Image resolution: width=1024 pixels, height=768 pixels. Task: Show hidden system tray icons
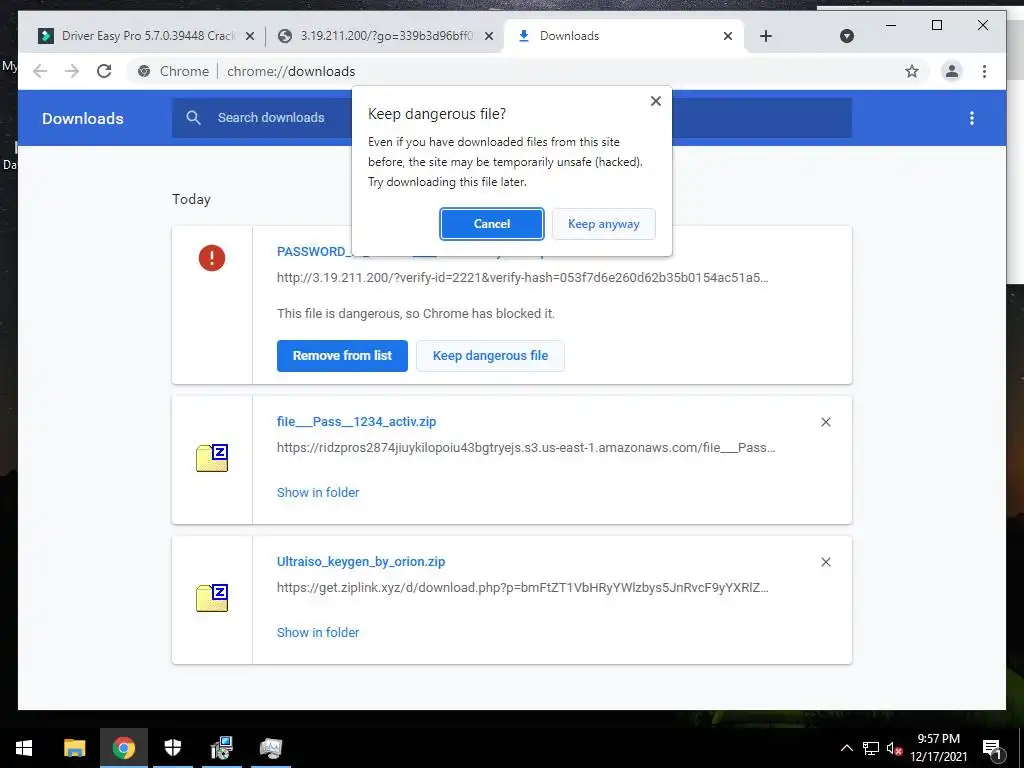(846, 748)
